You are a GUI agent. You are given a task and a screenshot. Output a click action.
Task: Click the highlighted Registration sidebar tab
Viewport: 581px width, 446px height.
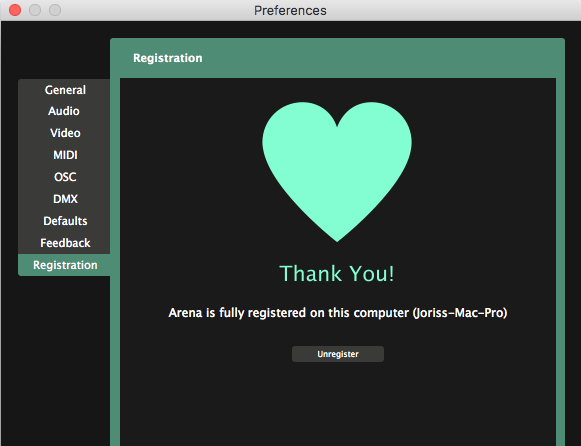(65, 265)
